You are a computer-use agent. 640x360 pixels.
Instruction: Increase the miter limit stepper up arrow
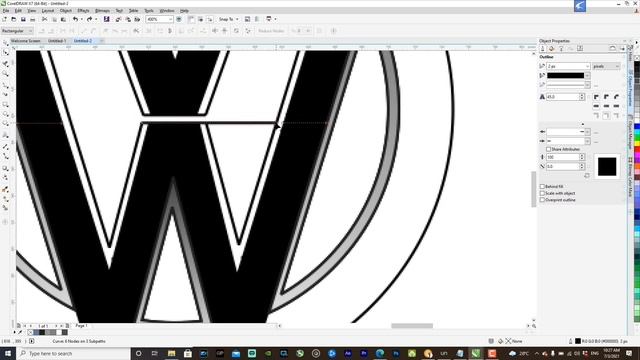582,95
